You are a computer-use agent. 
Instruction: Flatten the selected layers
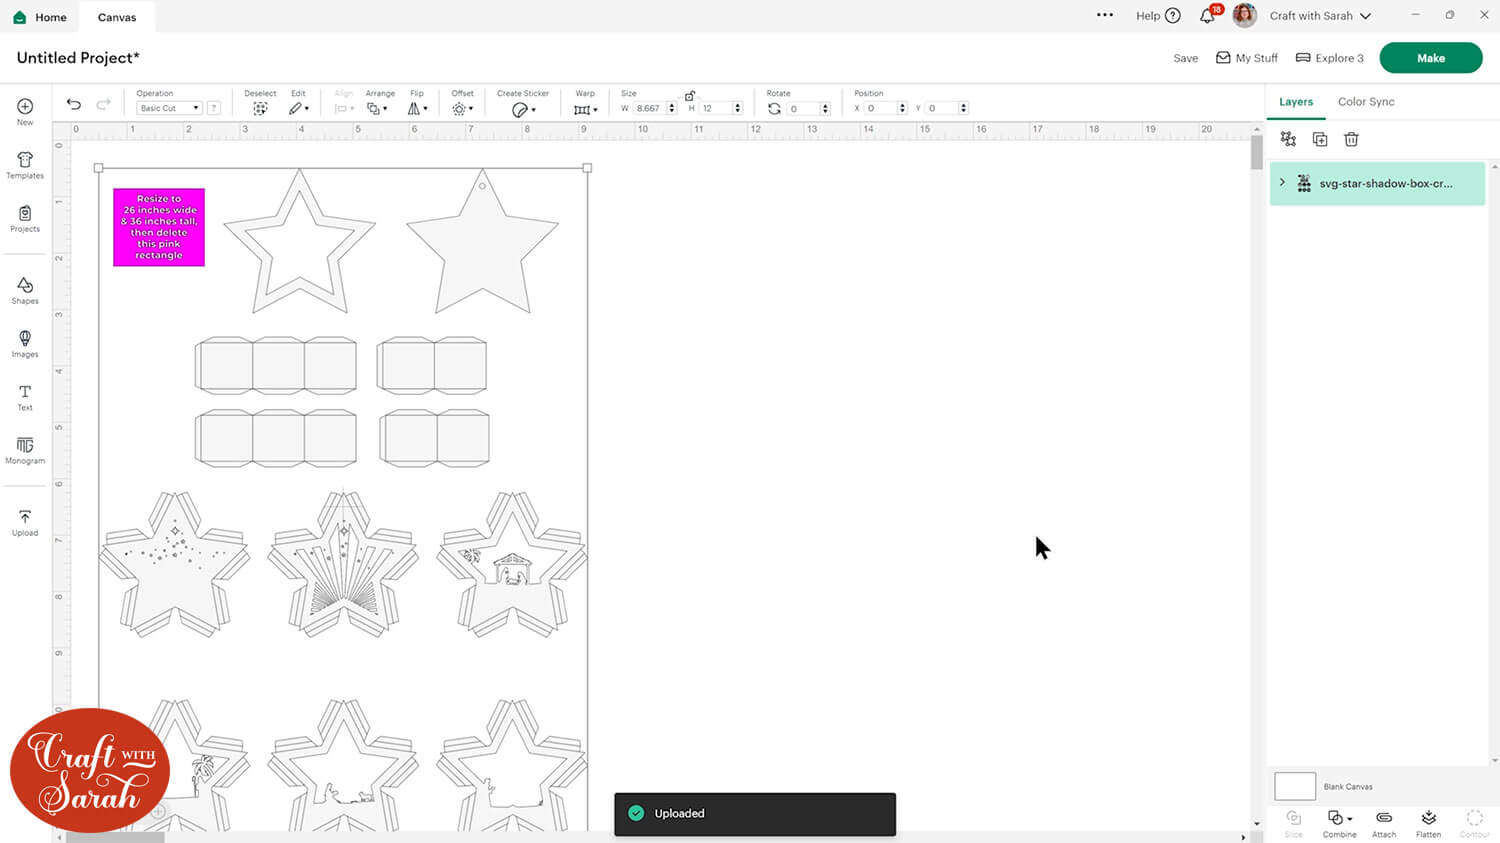[1428, 823]
